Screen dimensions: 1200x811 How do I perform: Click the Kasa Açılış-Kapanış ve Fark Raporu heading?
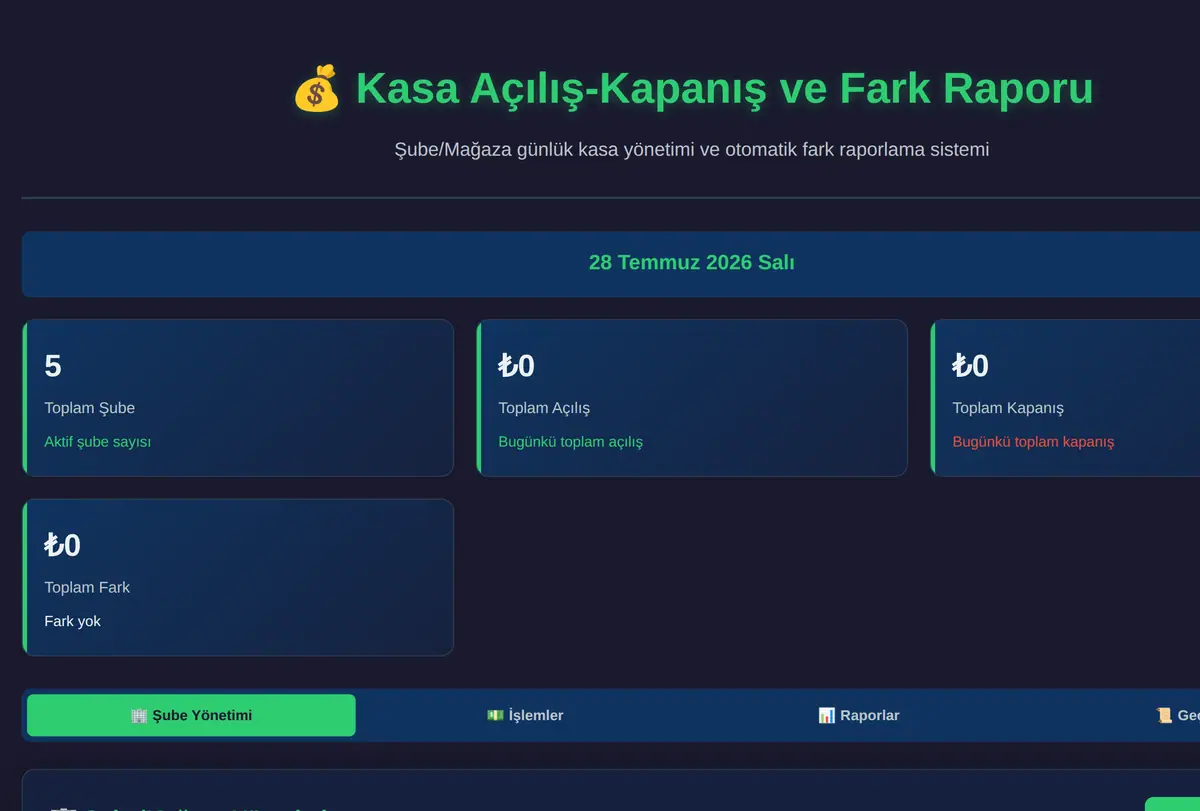coord(724,88)
